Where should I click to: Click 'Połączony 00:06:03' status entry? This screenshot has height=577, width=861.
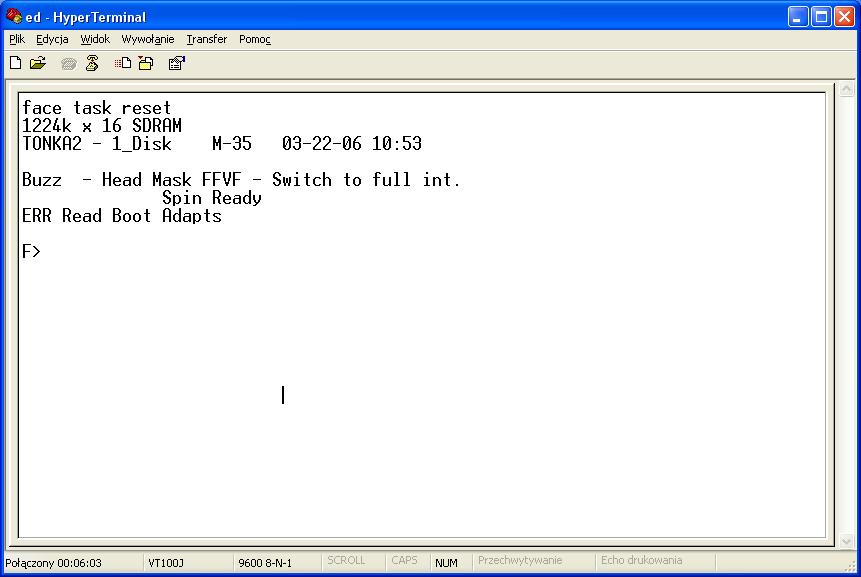[53, 563]
